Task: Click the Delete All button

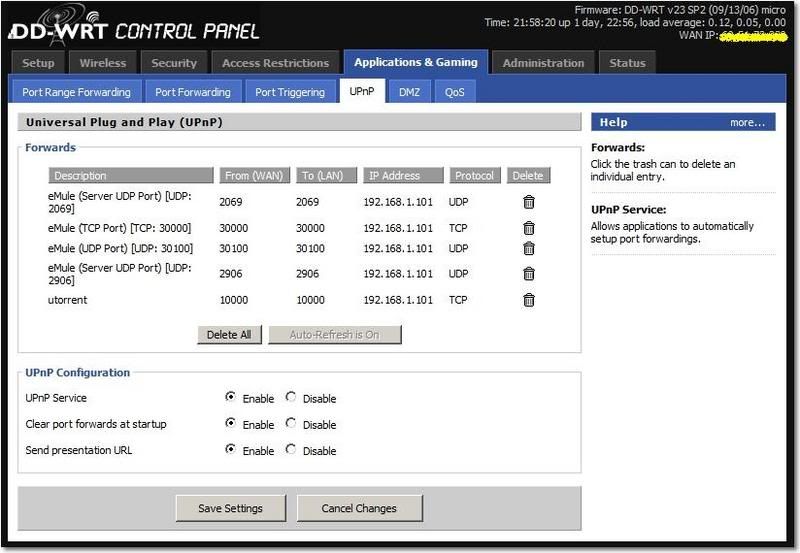Action: [x=229, y=335]
